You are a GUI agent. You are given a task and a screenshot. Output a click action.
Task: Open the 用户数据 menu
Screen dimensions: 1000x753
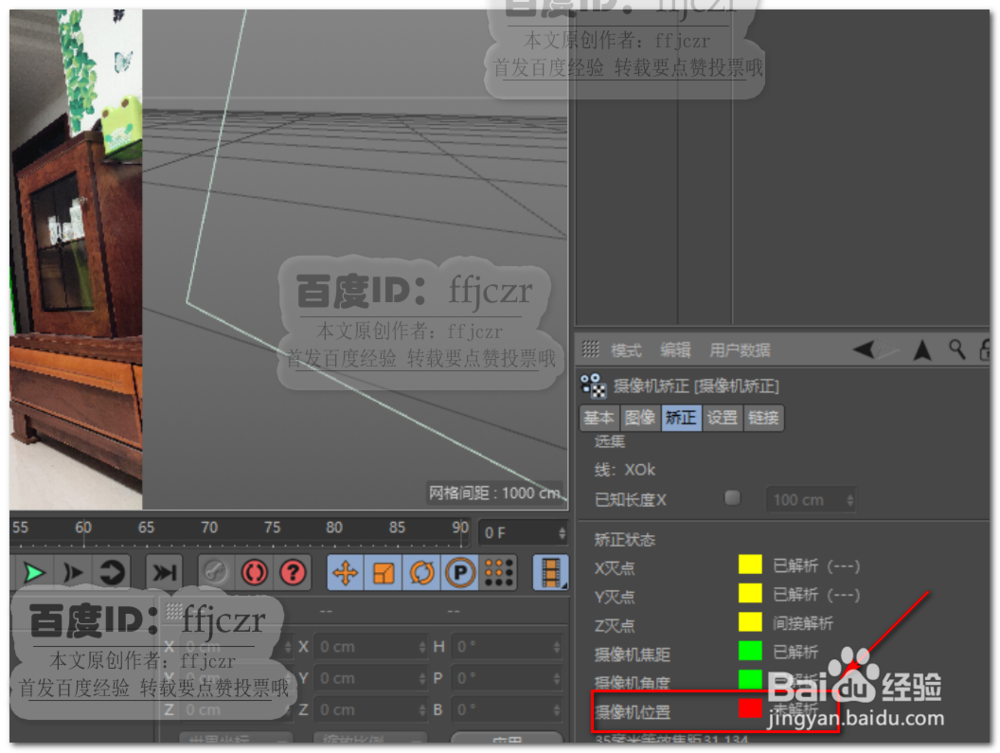(x=740, y=350)
